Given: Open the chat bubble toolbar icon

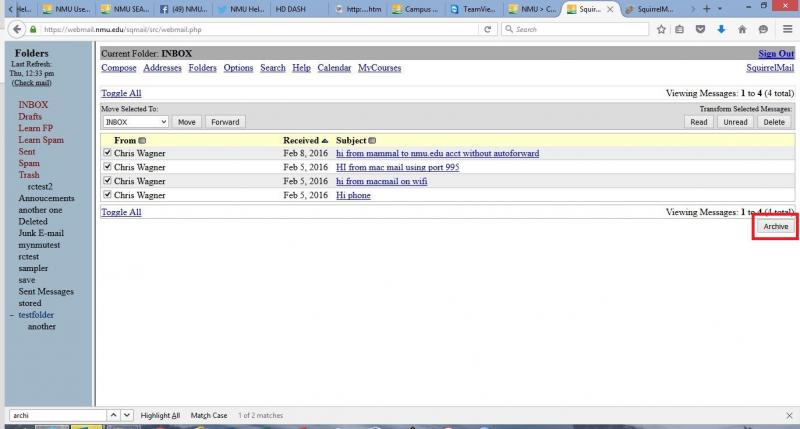Looking at the screenshot, I should 763,30.
